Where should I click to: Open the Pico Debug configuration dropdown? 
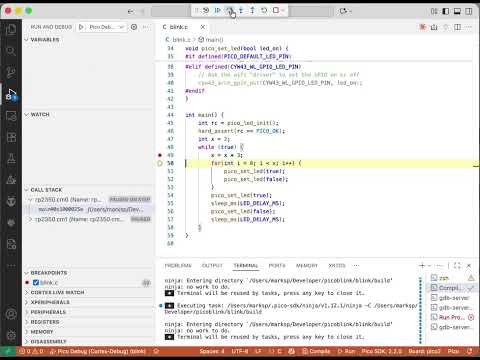[106, 27]
